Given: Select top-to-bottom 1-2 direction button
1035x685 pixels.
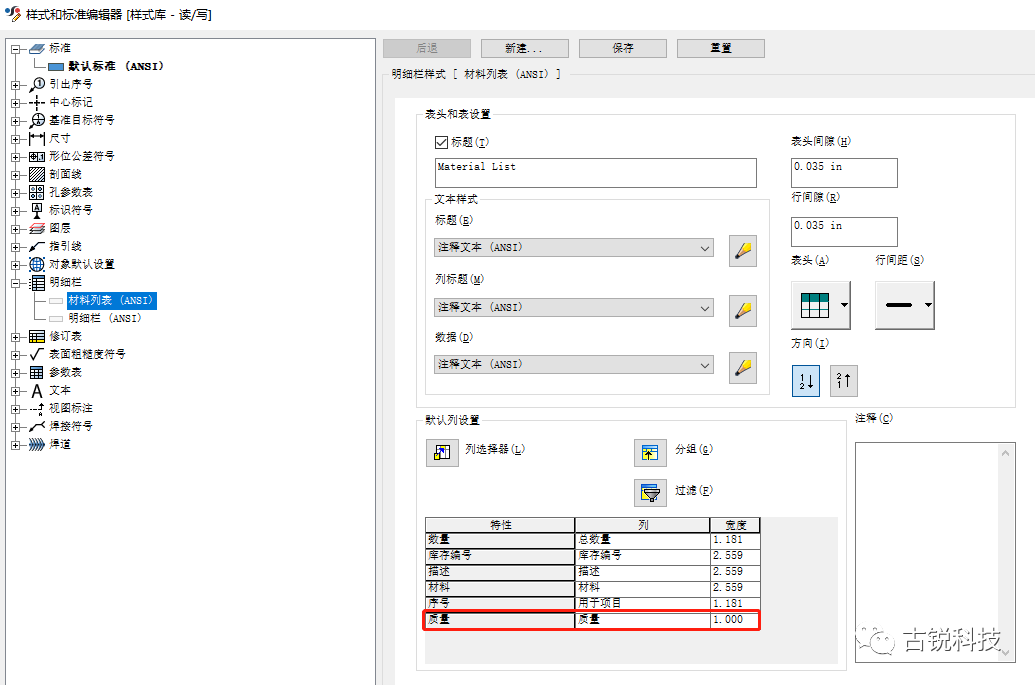Looking at the screenshot, I should click(x=806, y=381).
